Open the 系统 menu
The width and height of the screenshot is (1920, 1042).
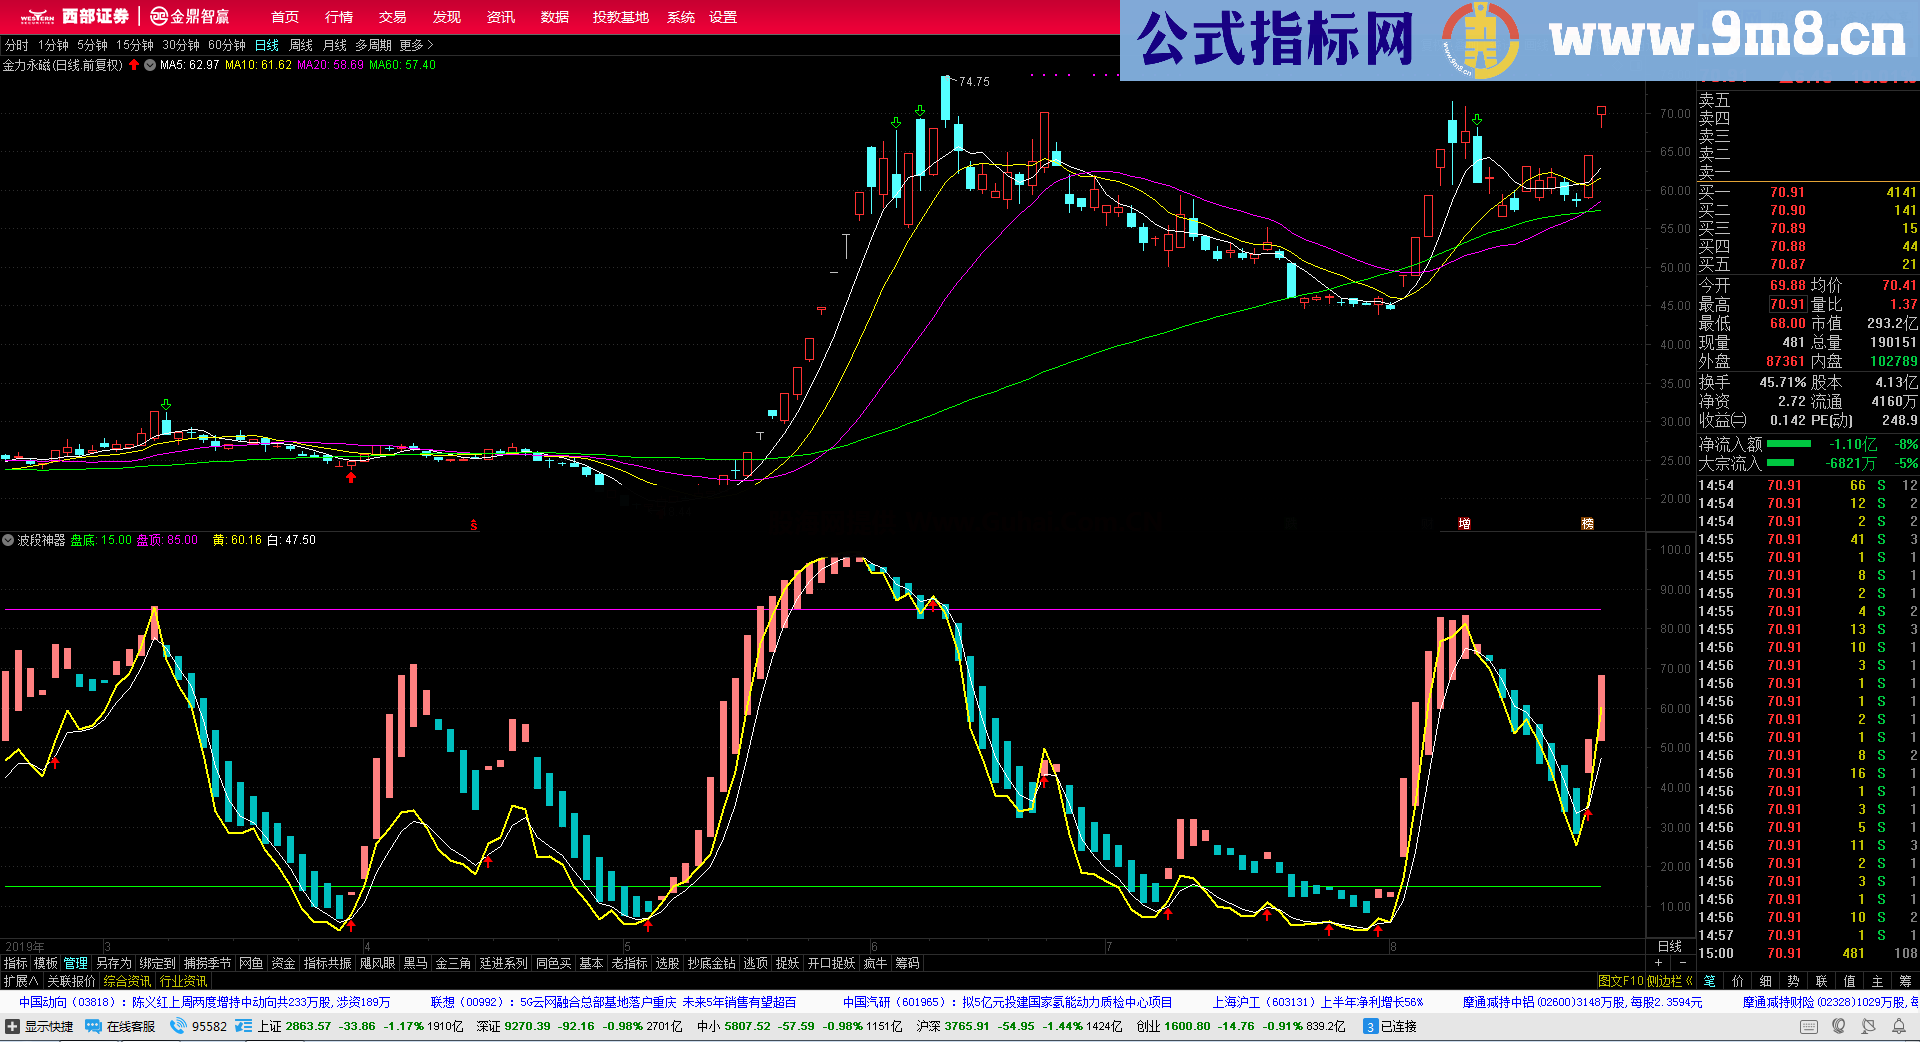(x=681, y=17)
